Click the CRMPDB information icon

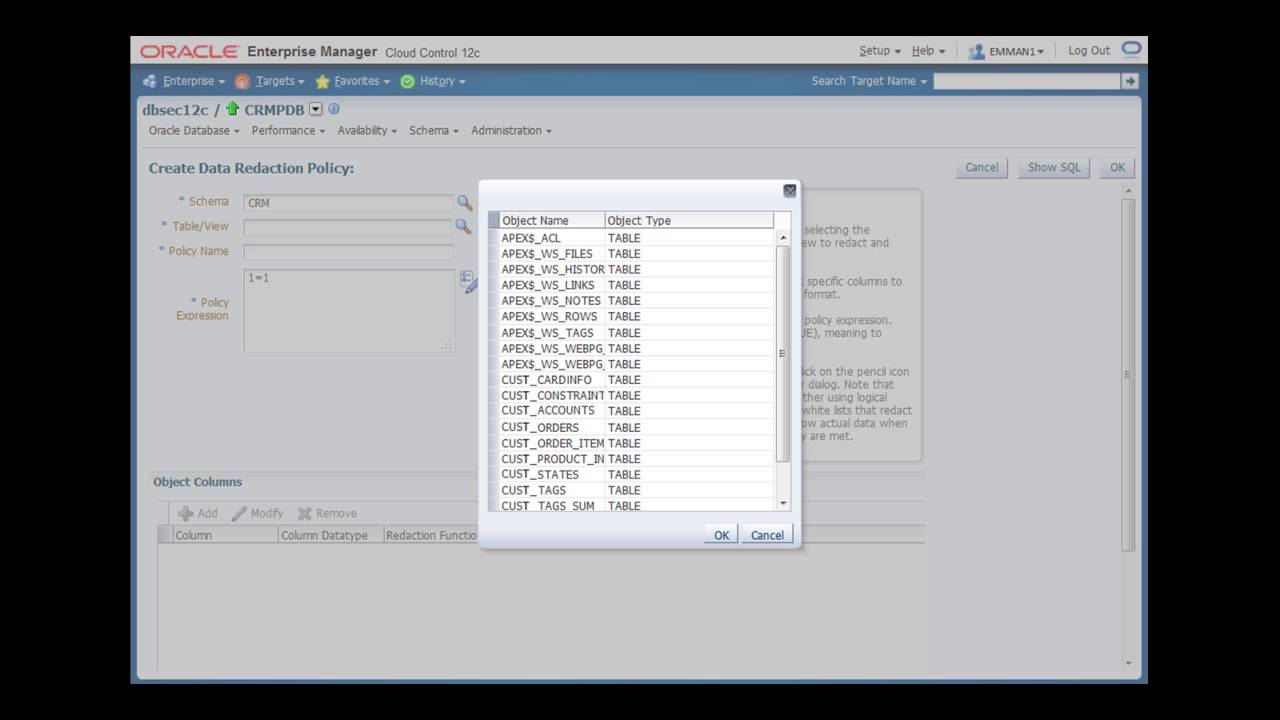coord(334,109)
